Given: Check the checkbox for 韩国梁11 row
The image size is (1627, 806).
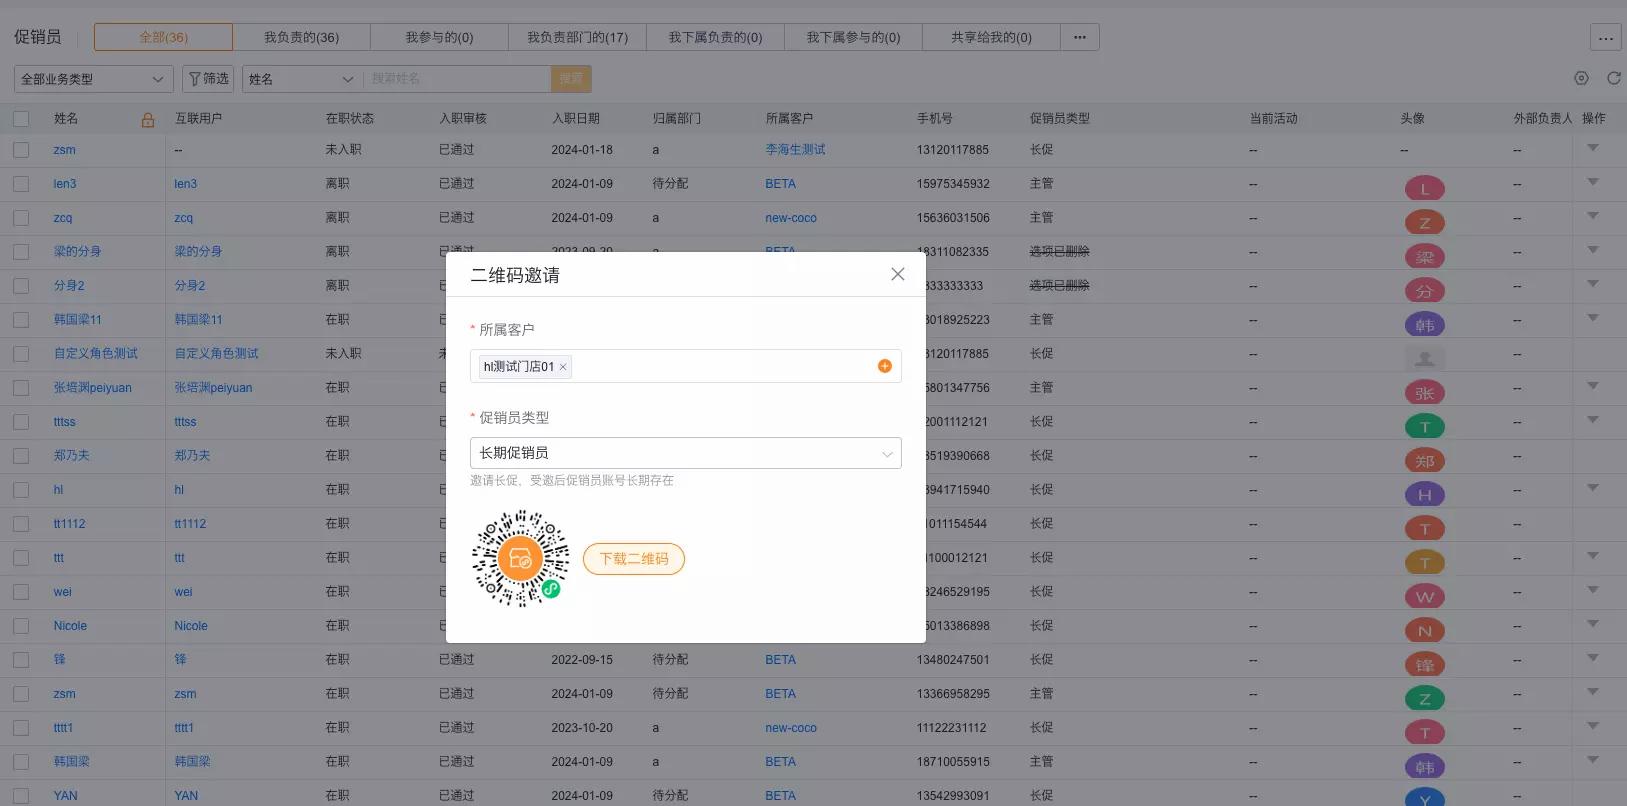Looking at the screenshot, I should 21,320.
